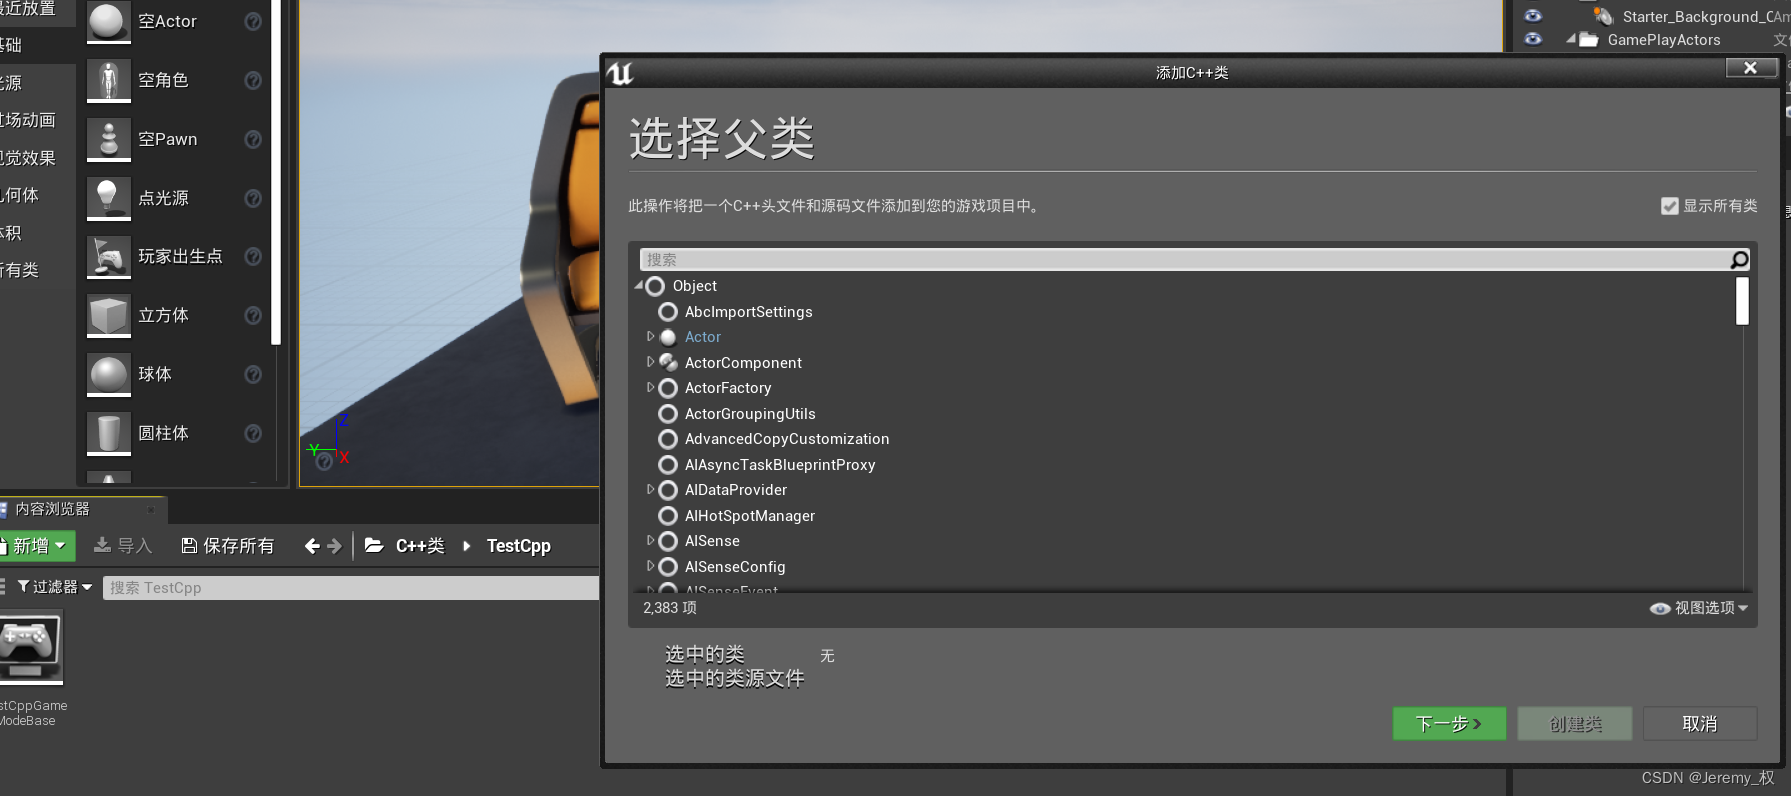
Task: Select AIHotSpotManager class
Action: [750, 516]
